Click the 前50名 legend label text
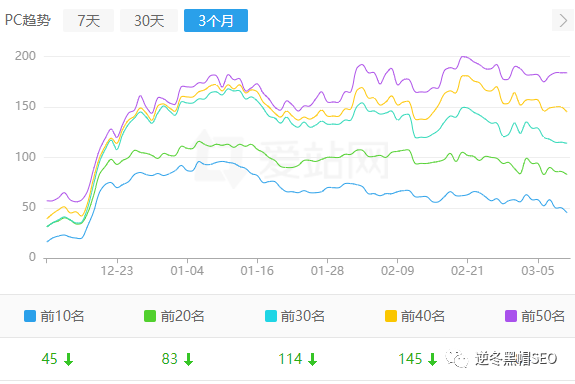Viewport: 575px width, 384px height. 543,316
